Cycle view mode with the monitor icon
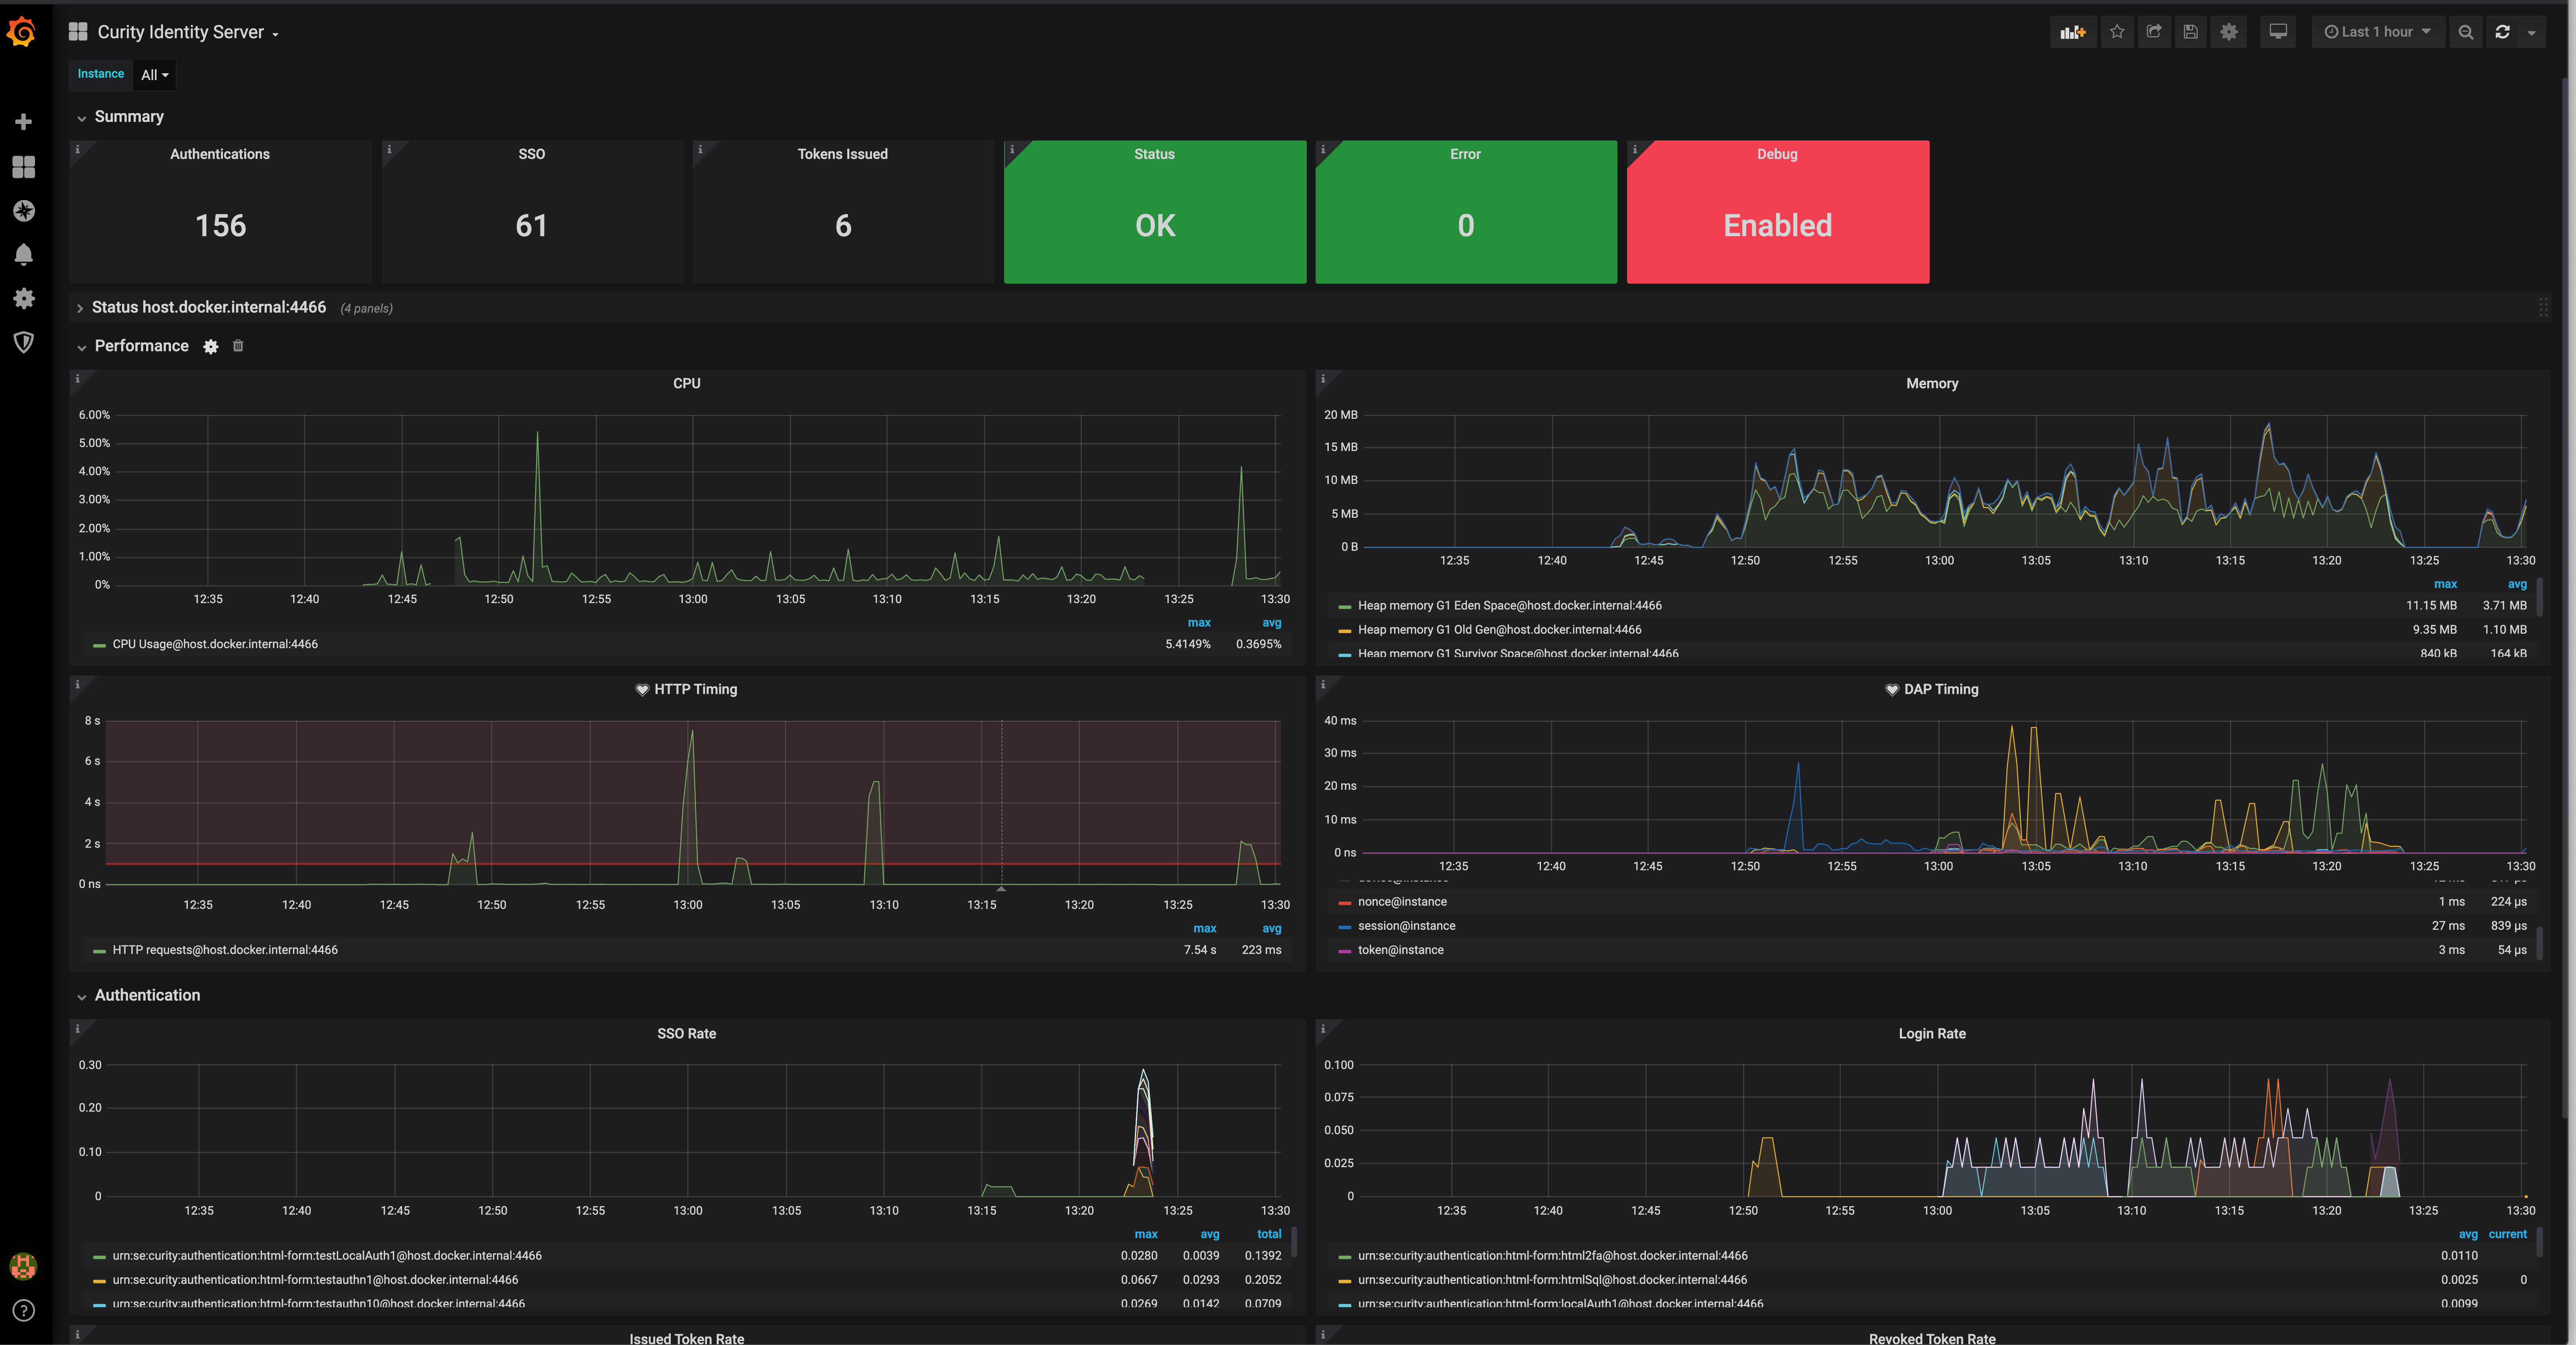The image size is (2576, 1345). tap(2278, 32)
